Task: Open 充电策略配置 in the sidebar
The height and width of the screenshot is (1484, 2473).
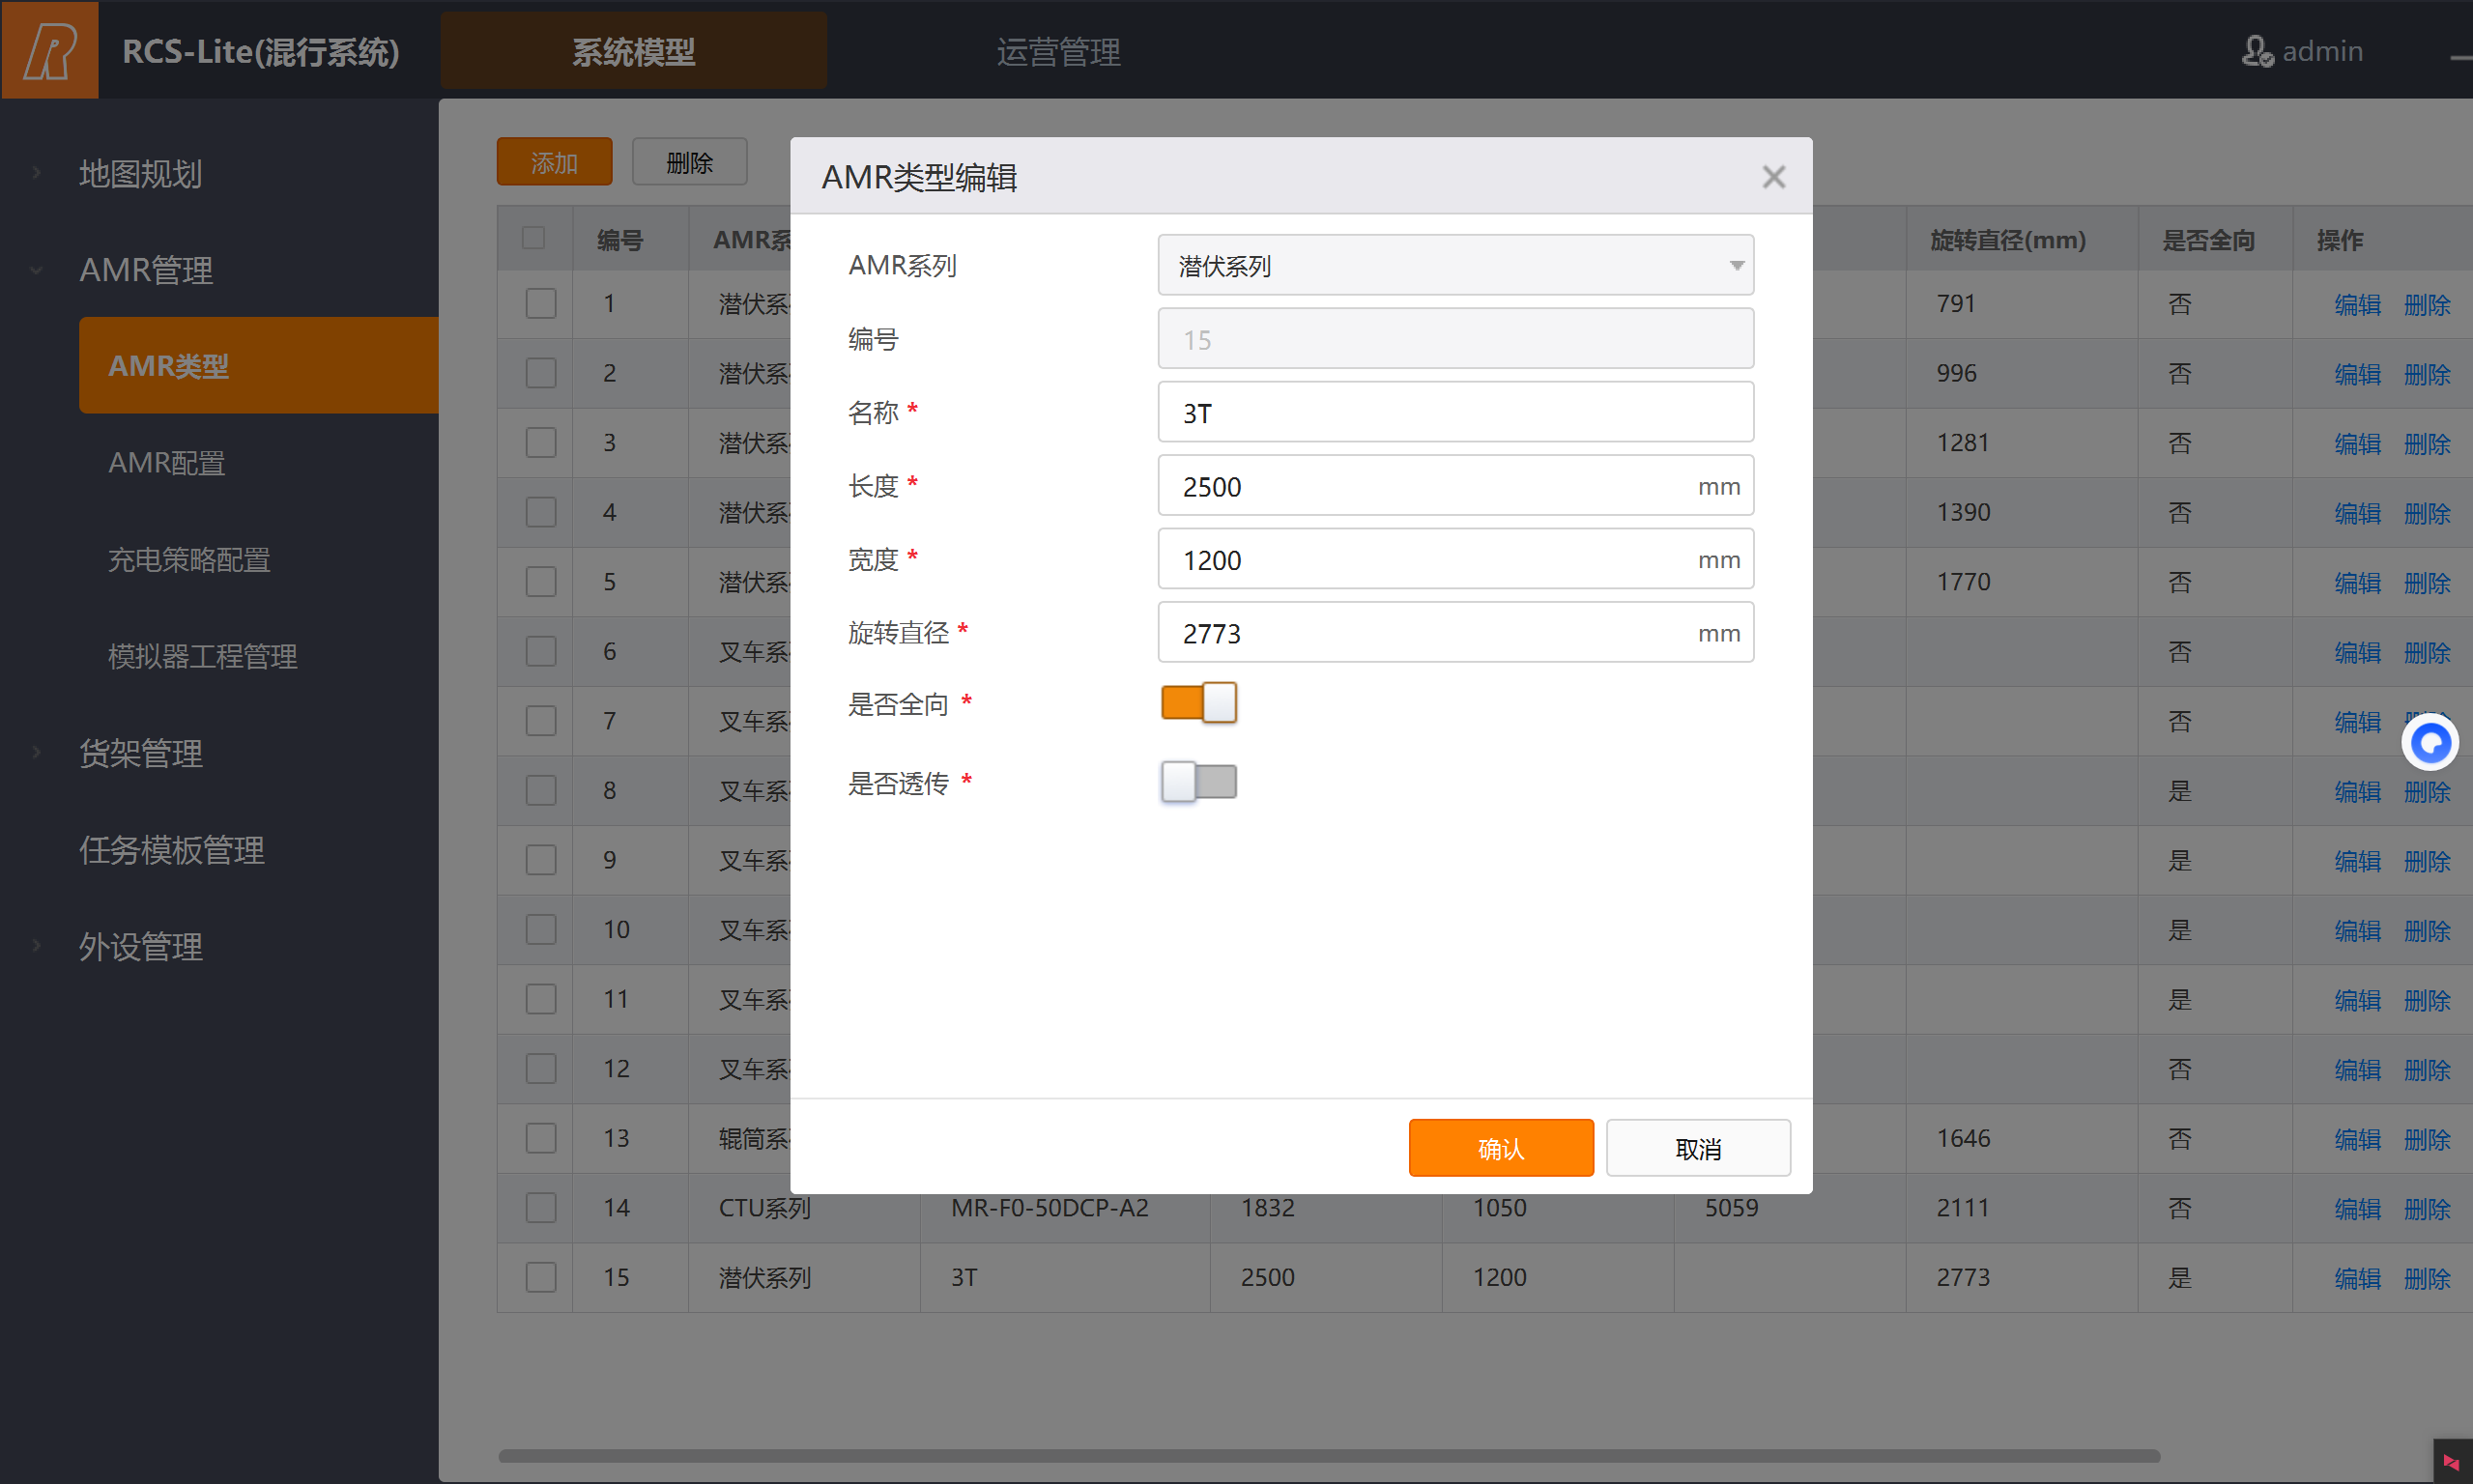Action: click(x=189, y=559)
